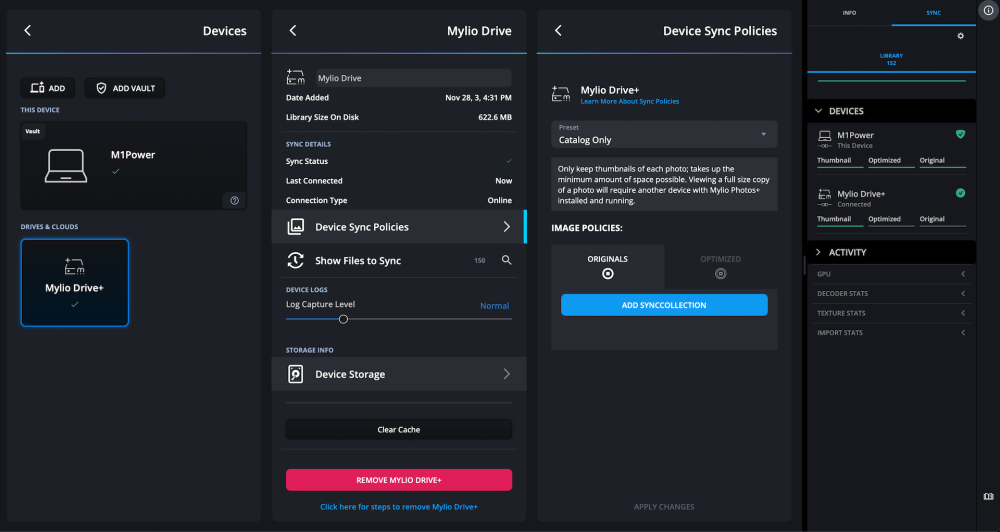Click the Show Files to Sync clock icon
The image size is (1000, 532).
(295, 260)
